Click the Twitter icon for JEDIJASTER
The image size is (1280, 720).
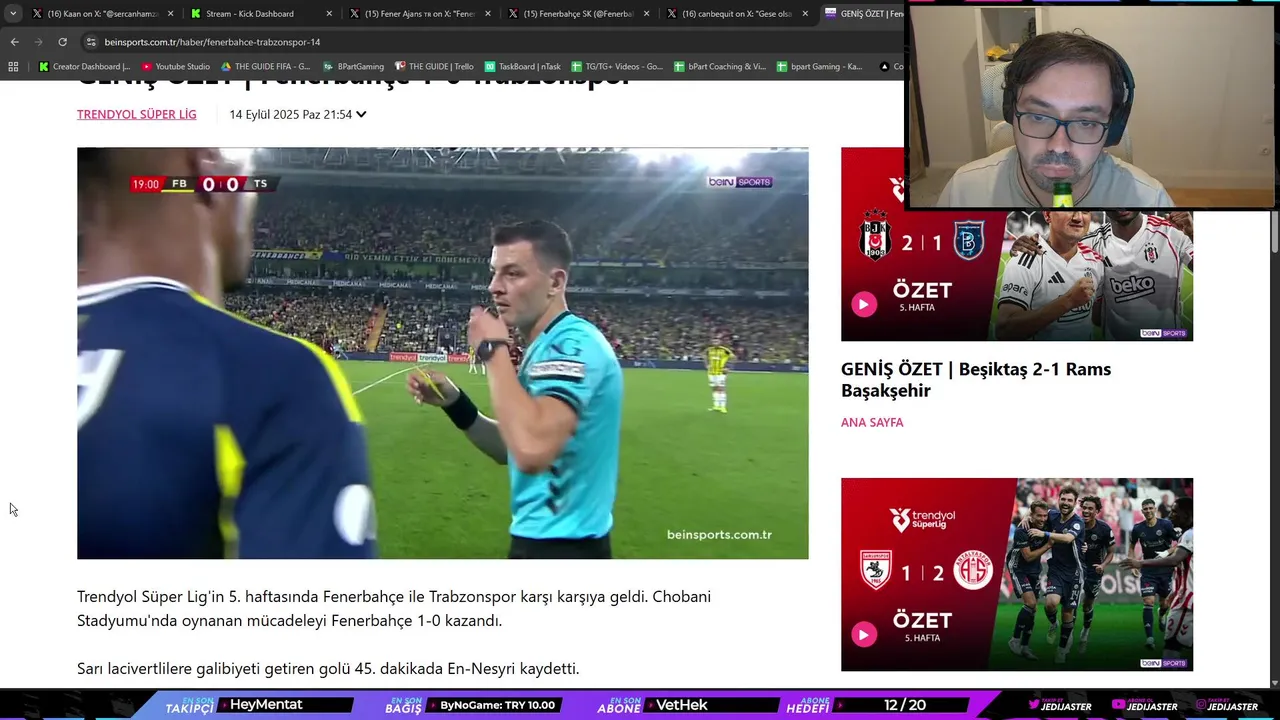point(1034,706)
